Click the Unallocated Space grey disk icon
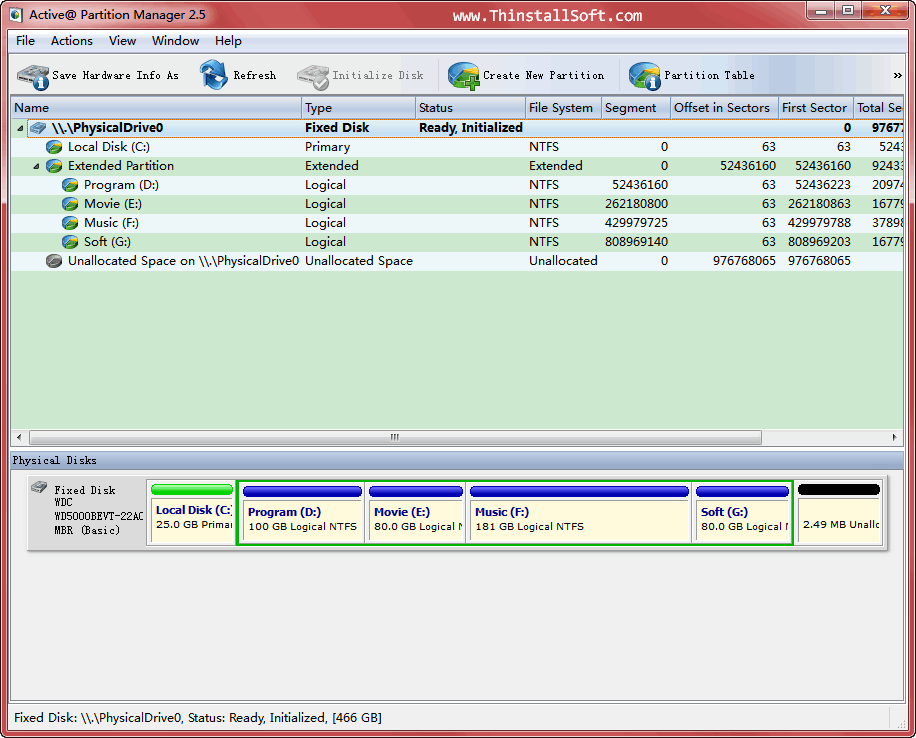 pyautogui.click(x=54, y=261)
